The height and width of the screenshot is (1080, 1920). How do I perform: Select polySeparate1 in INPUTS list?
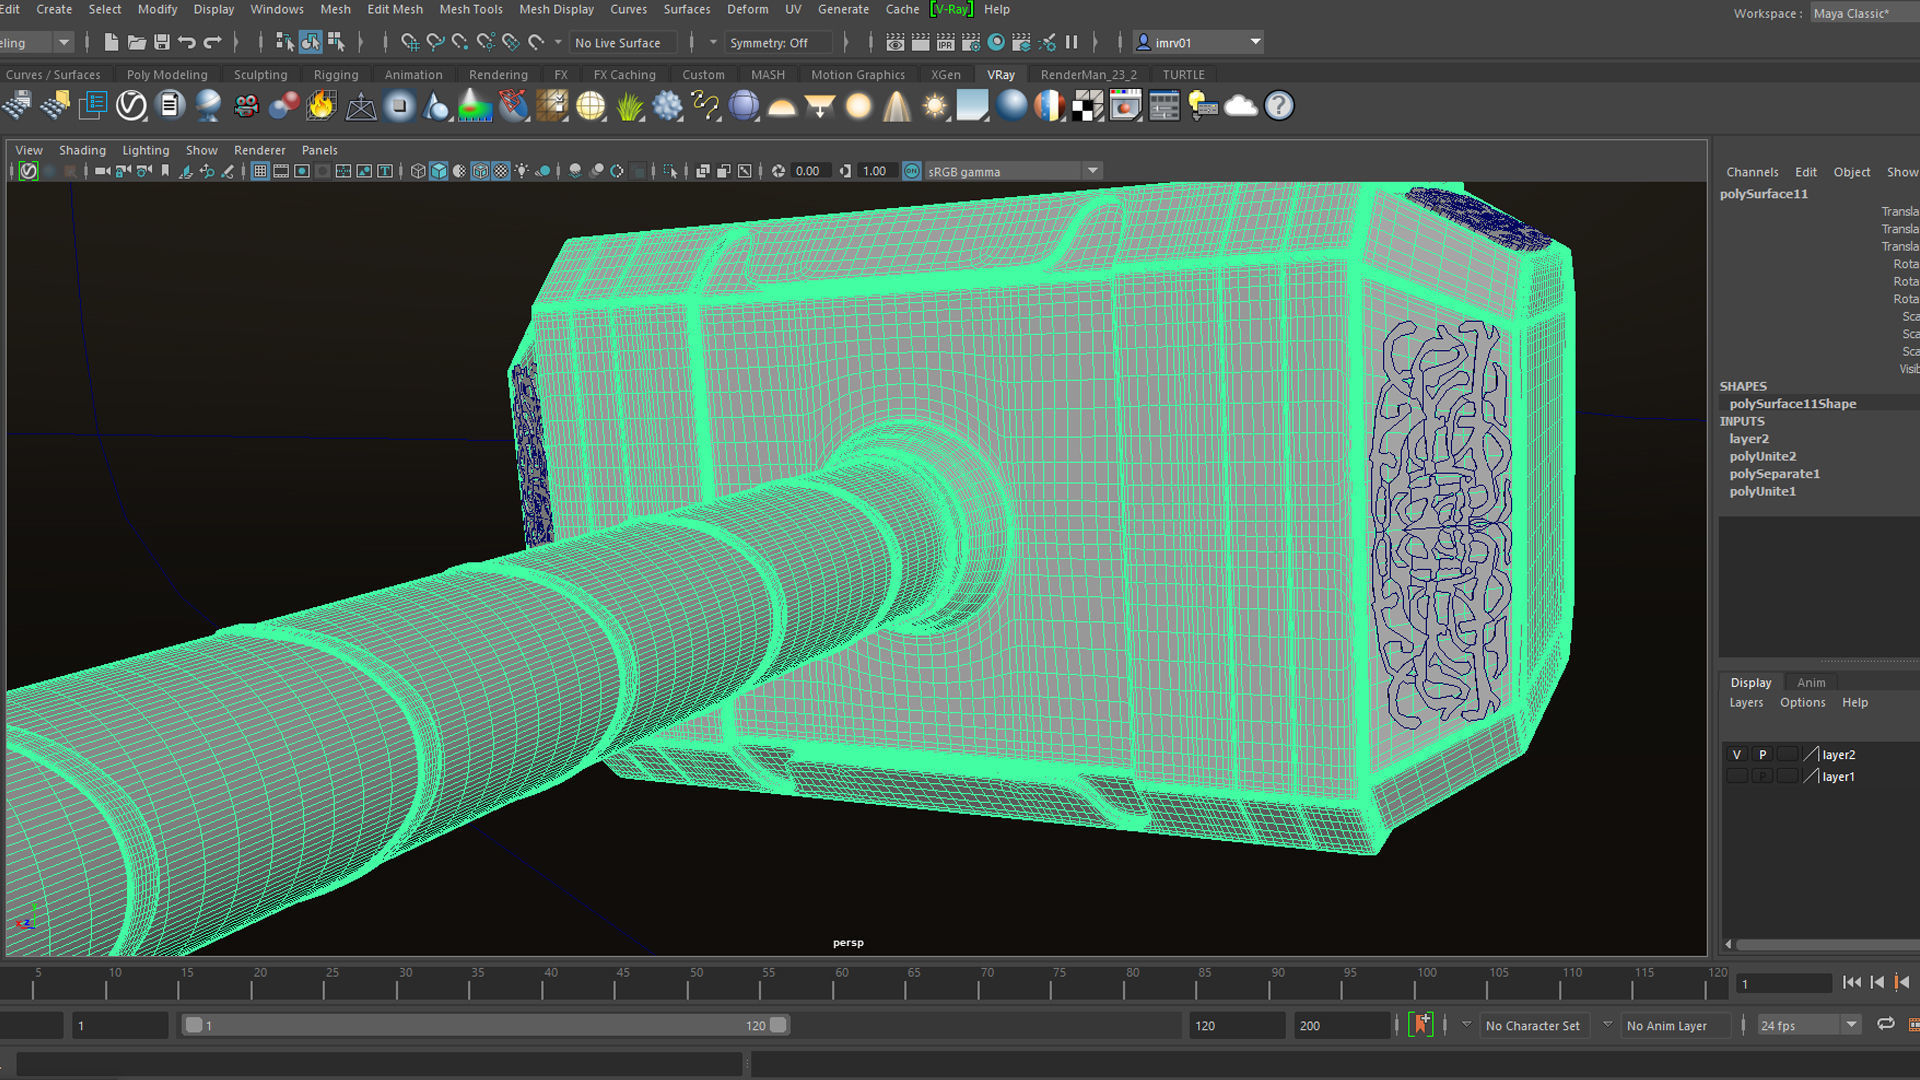[x=1774, y=473]
